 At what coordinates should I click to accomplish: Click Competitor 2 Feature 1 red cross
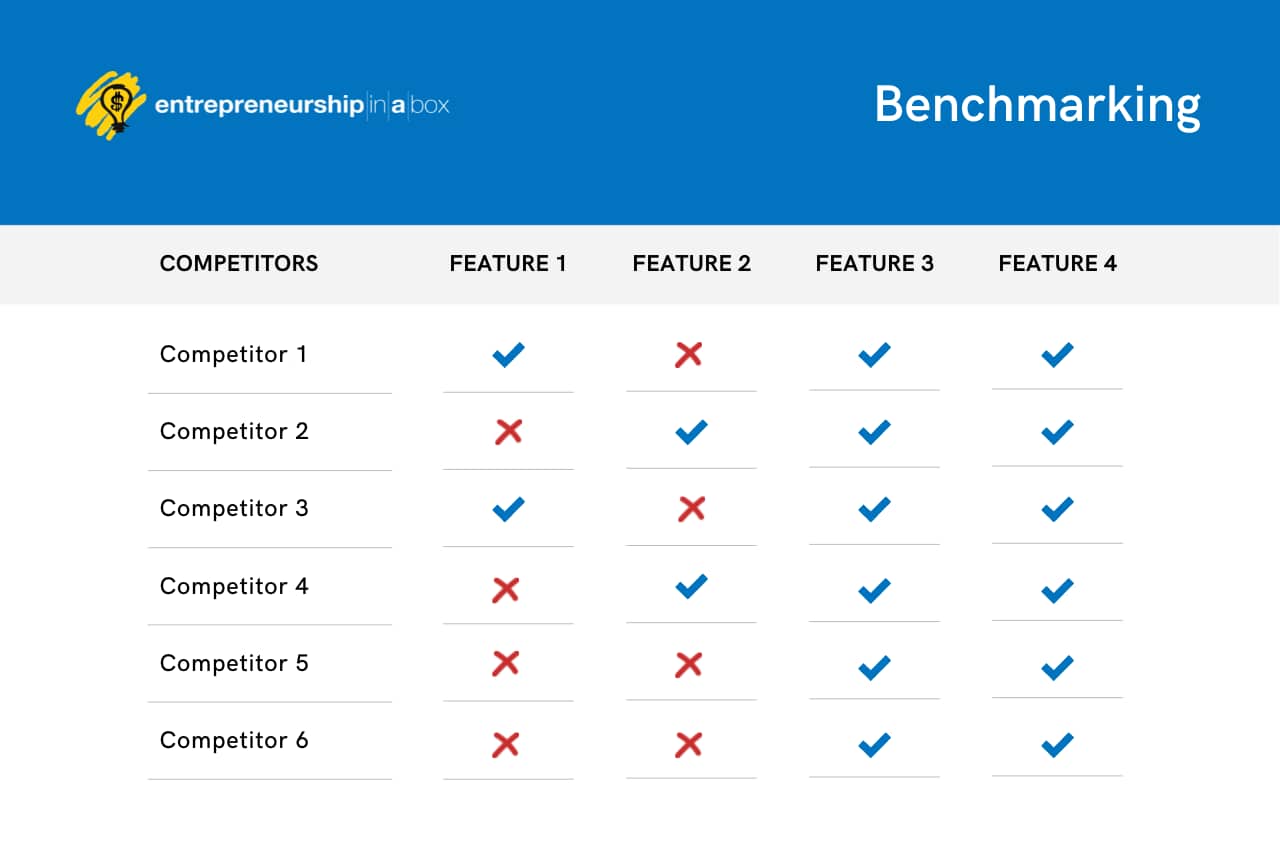[x=508, y=432]
